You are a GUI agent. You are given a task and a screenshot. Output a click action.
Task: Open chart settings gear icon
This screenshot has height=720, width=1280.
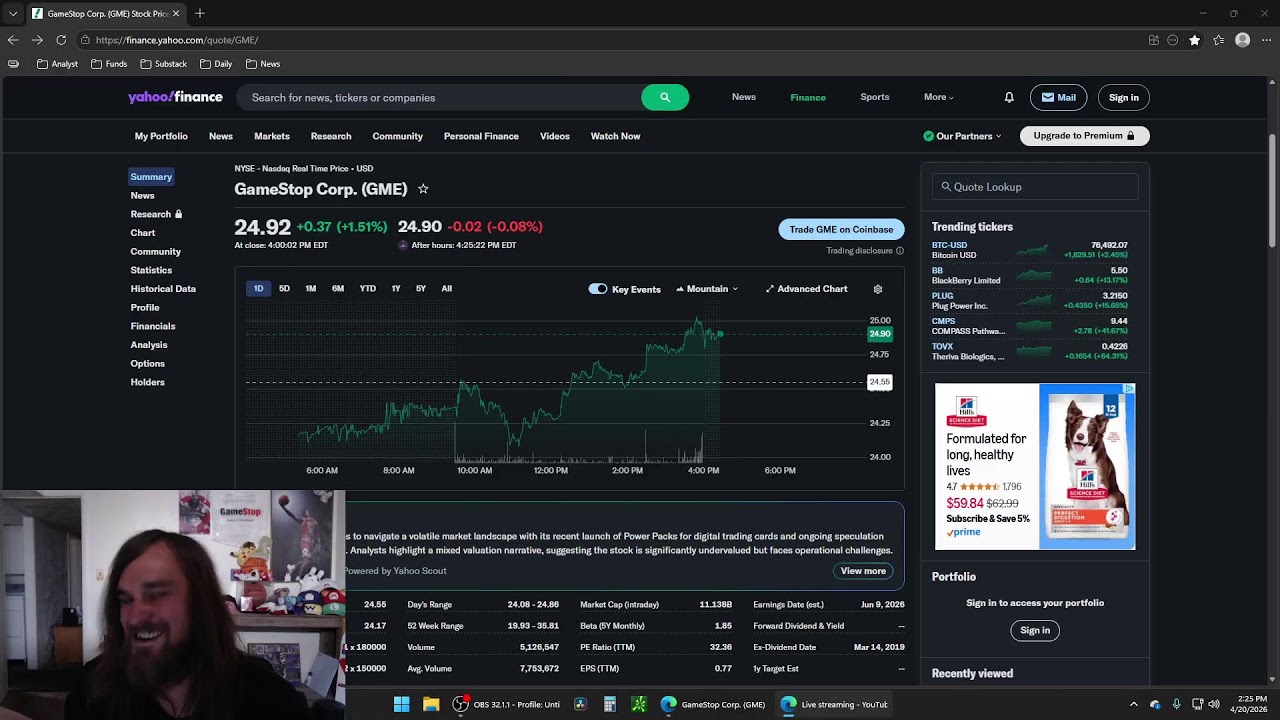[x=878, y=289]
